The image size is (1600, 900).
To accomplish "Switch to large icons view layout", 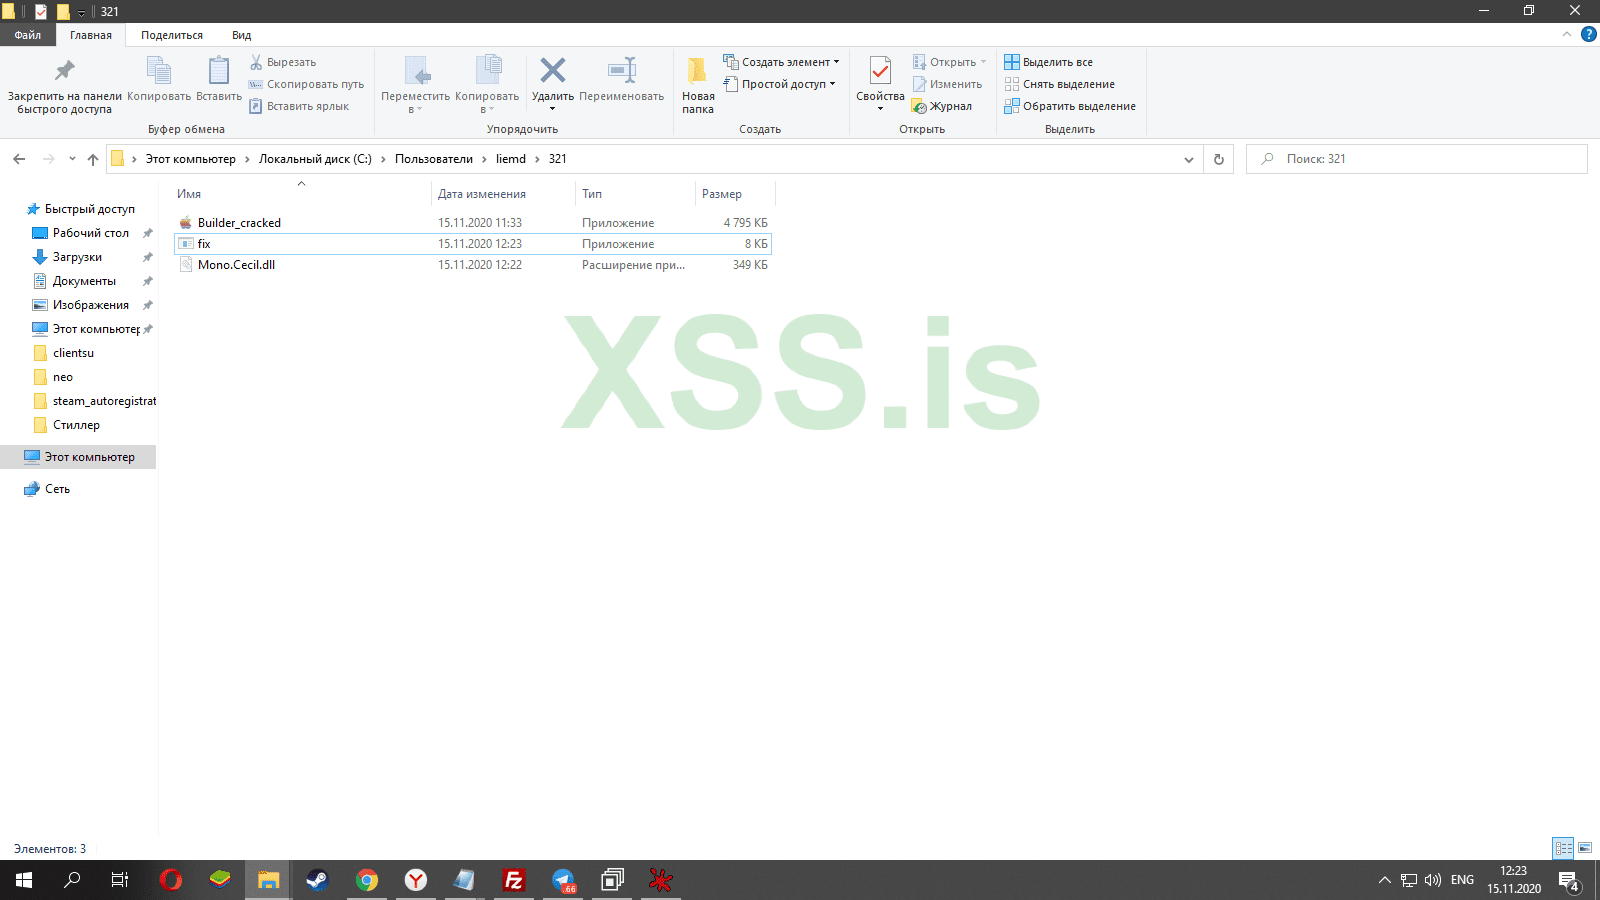I will click(1585, 848).
